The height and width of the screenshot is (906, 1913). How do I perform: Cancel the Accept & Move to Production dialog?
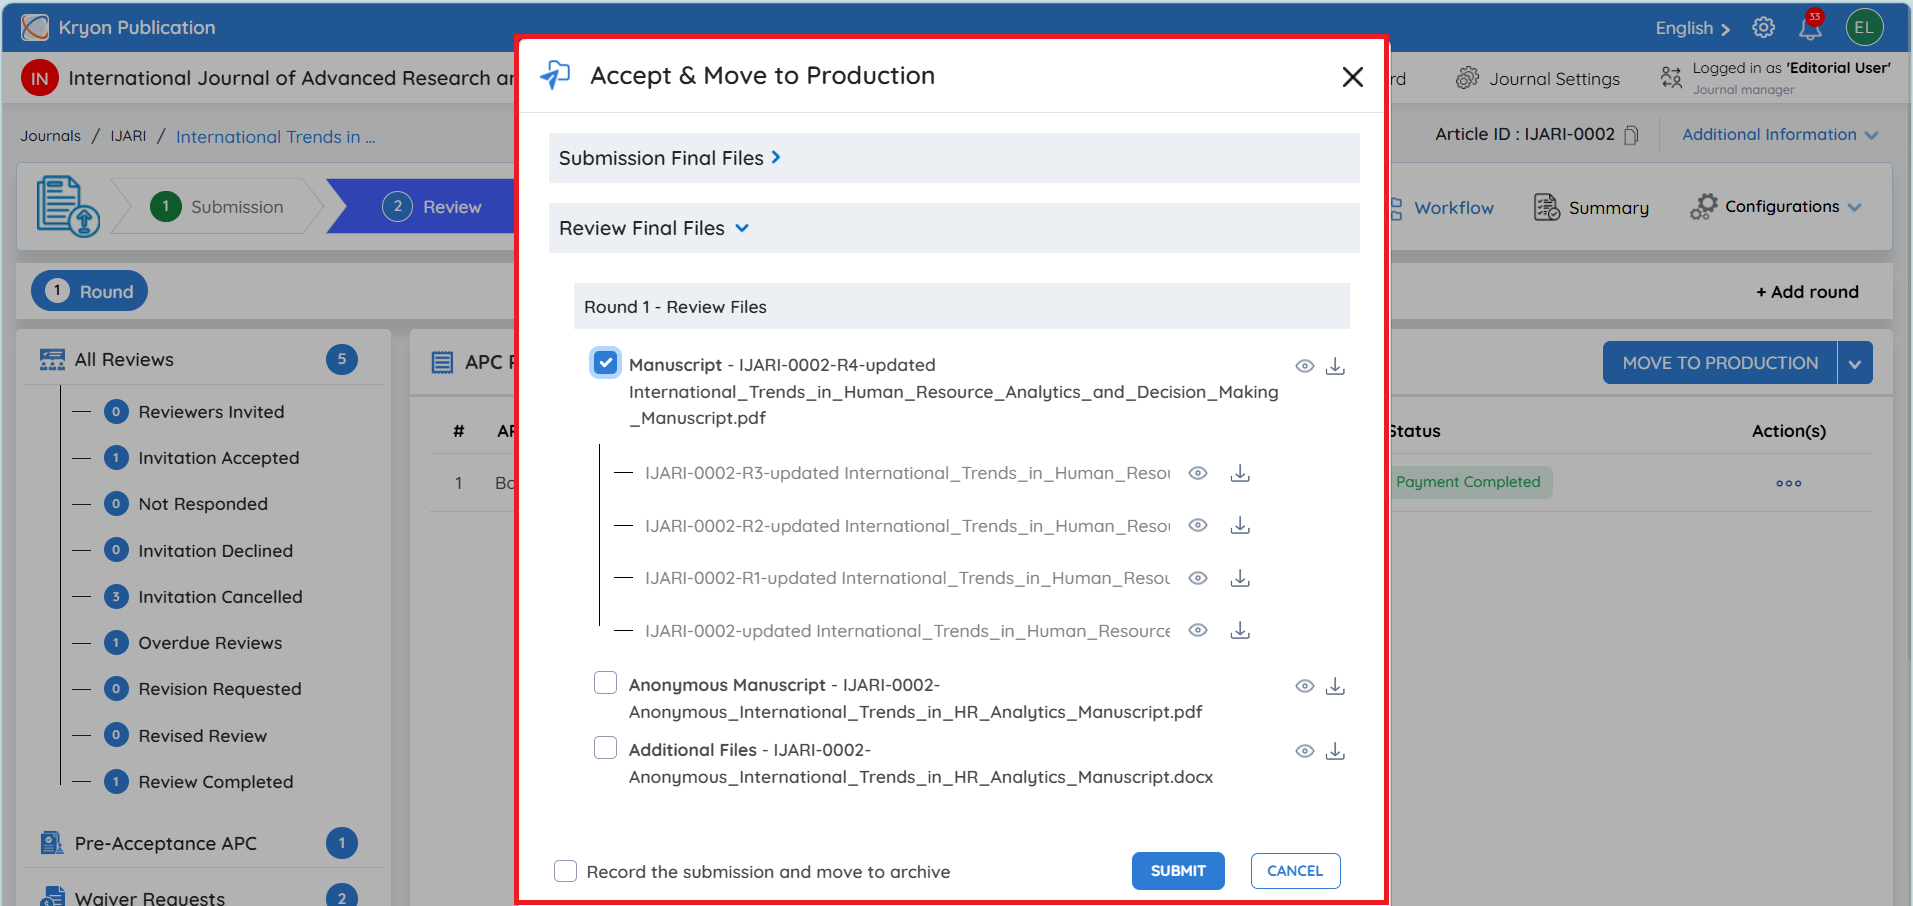1295,871
